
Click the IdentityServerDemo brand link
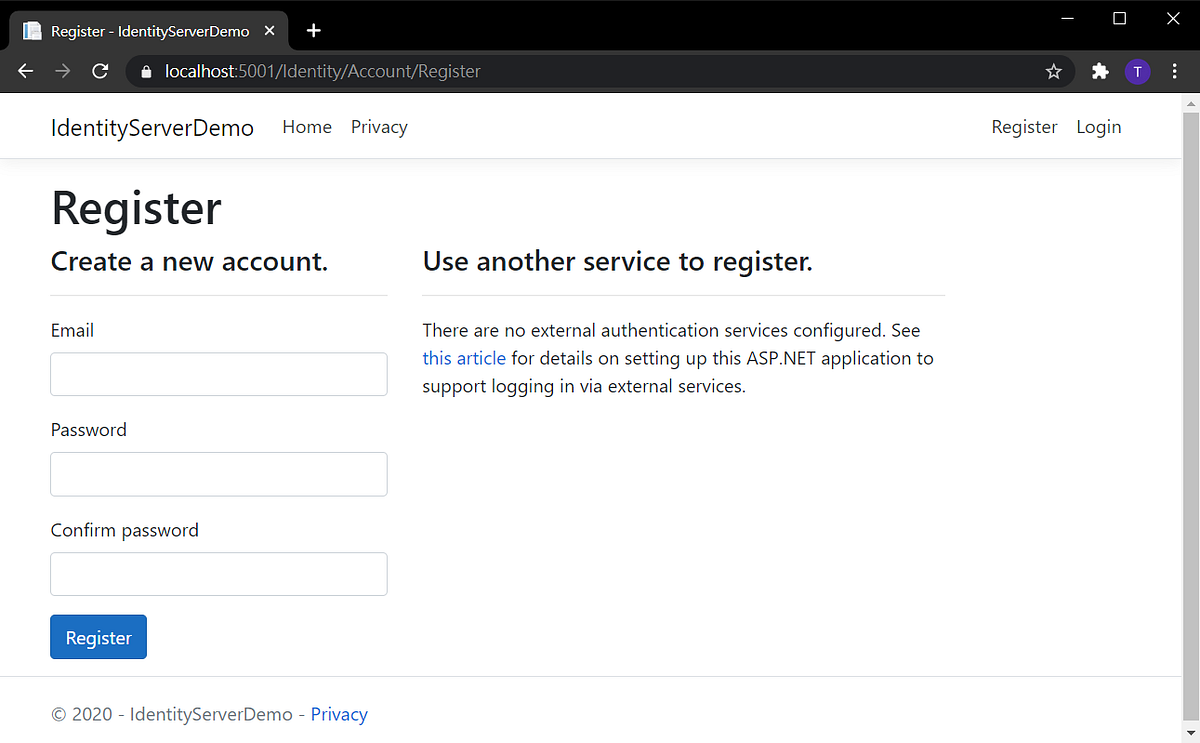pos(151,127)
